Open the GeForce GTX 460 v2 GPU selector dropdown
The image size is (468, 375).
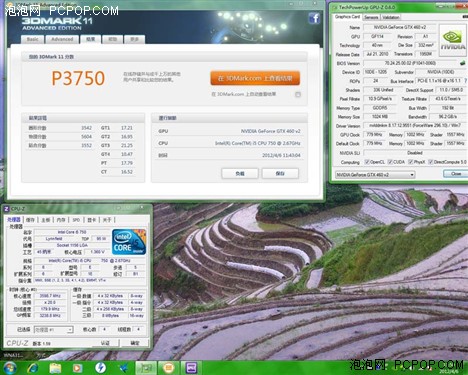point(375,175)
